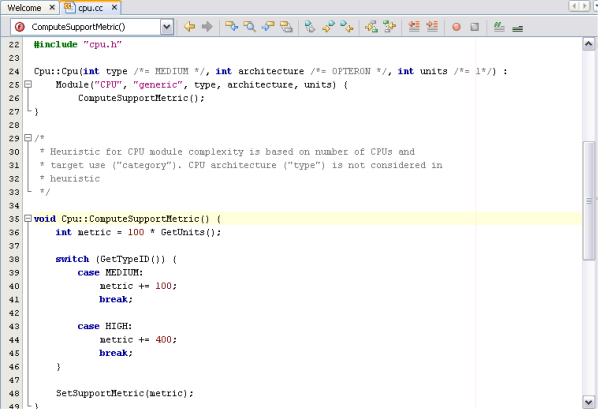Click the vertical scrollbar up arrow

(x=589, y=44)
